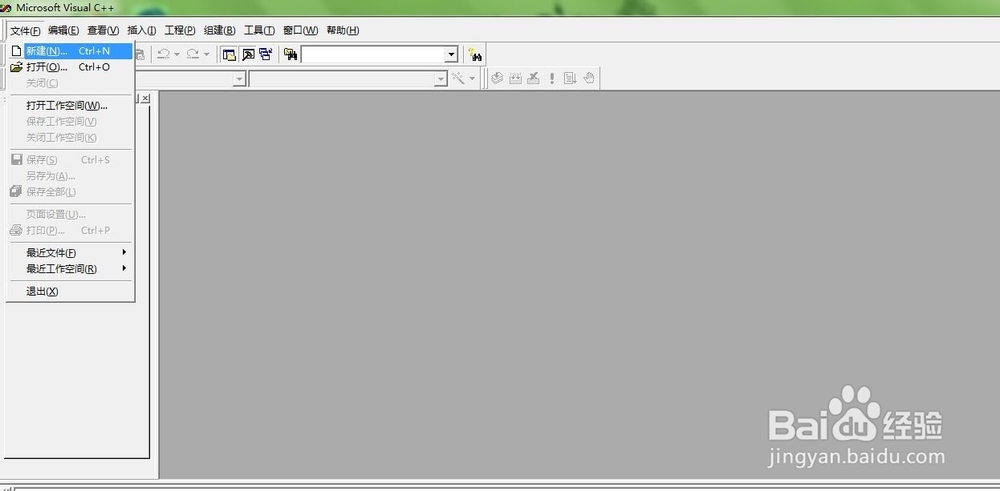The image size is (1000, 491).
Task: Expand the Find combo box dropdown arrow
Action: click(x=452, y=55)
